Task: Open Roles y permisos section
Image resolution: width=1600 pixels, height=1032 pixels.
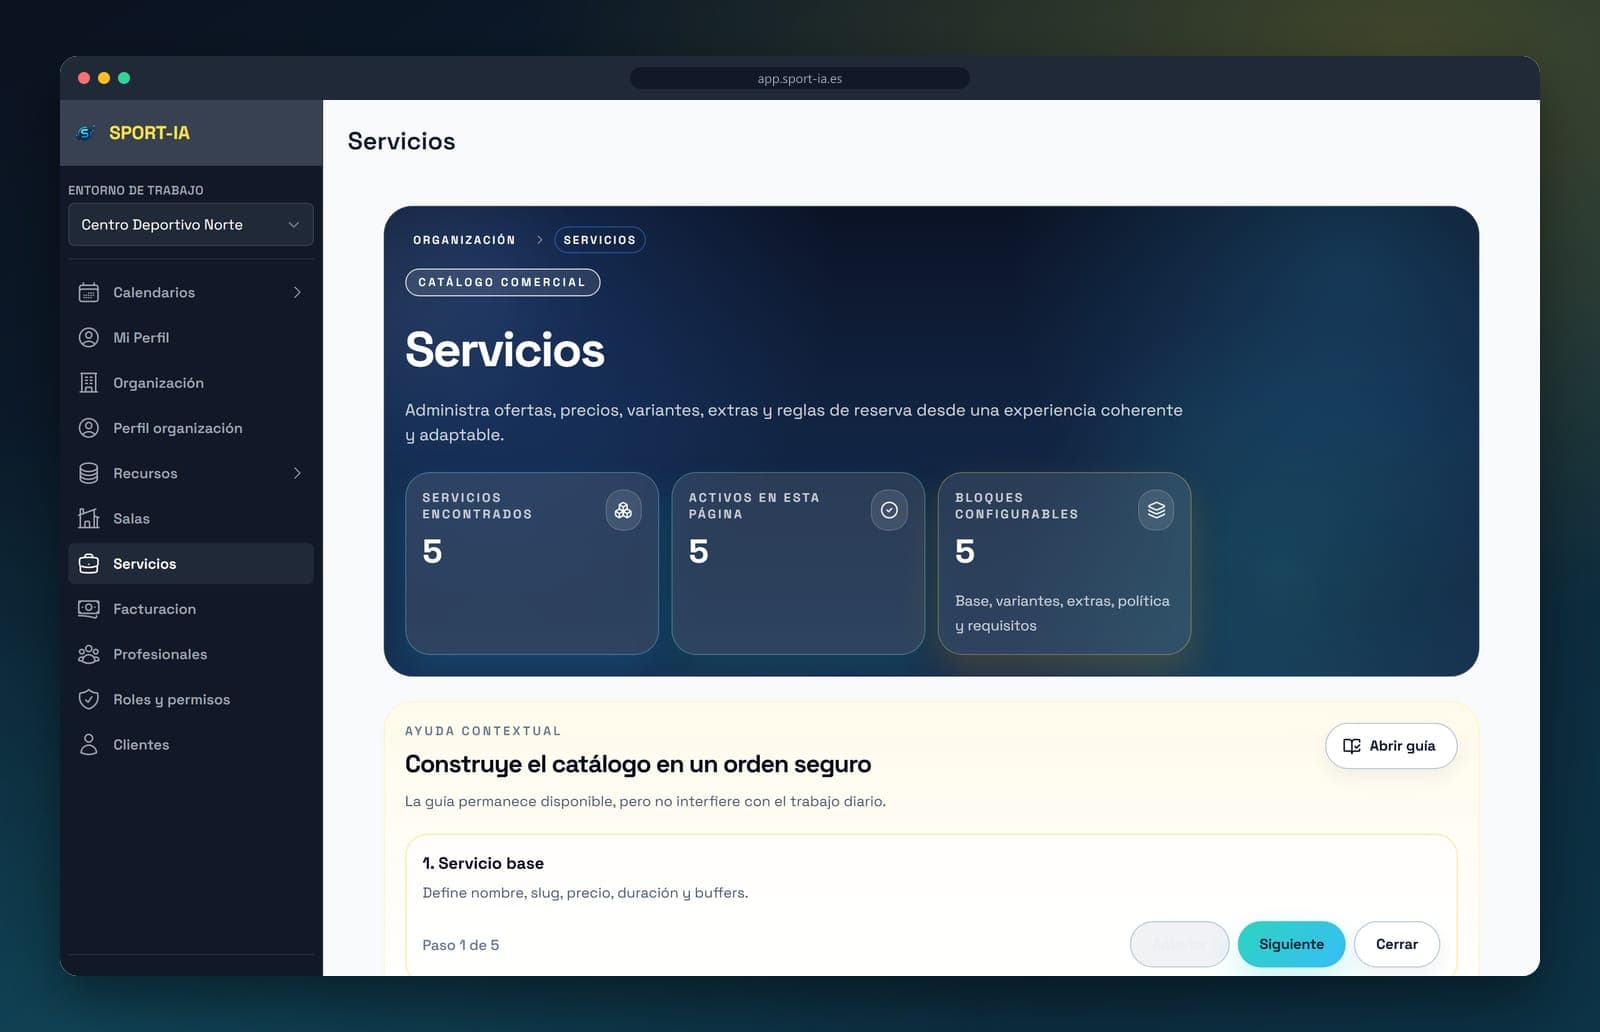Action: click(190, 699)
